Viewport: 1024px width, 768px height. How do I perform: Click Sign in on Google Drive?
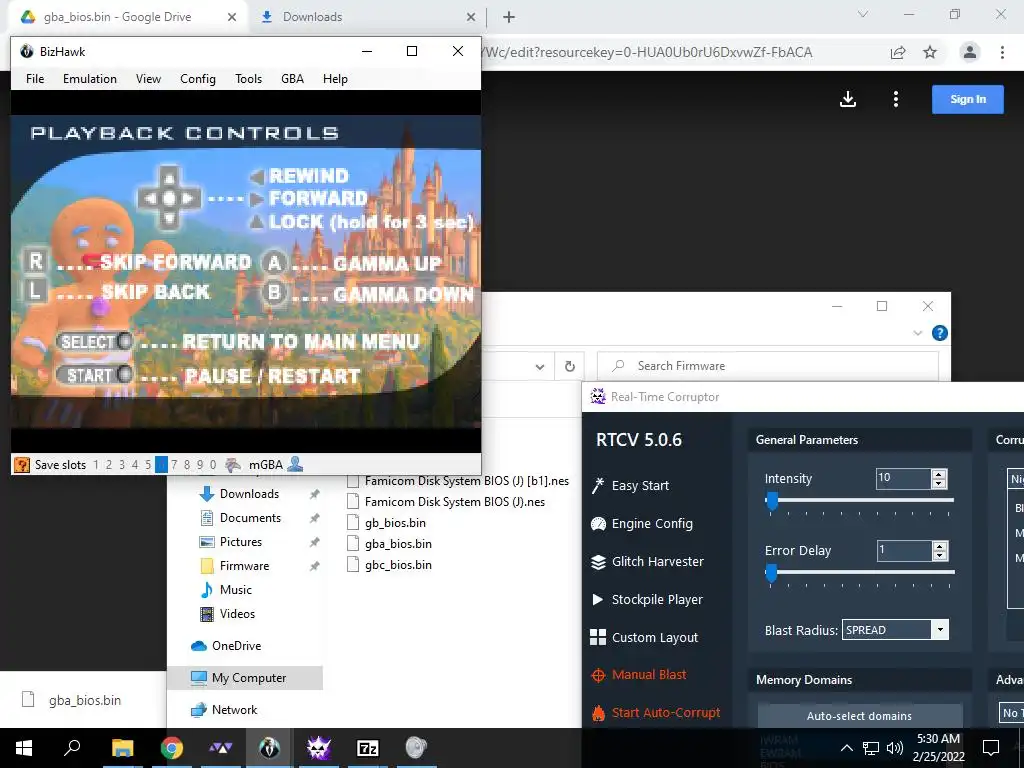tap(968, 99)
